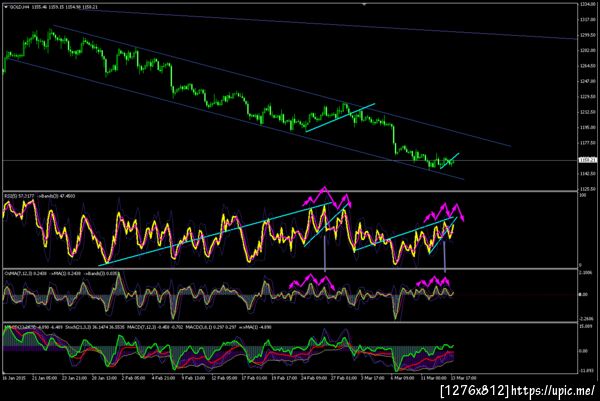Click the chart shift marker on the top edge
The image size is (600, 401).
(364, 4)
